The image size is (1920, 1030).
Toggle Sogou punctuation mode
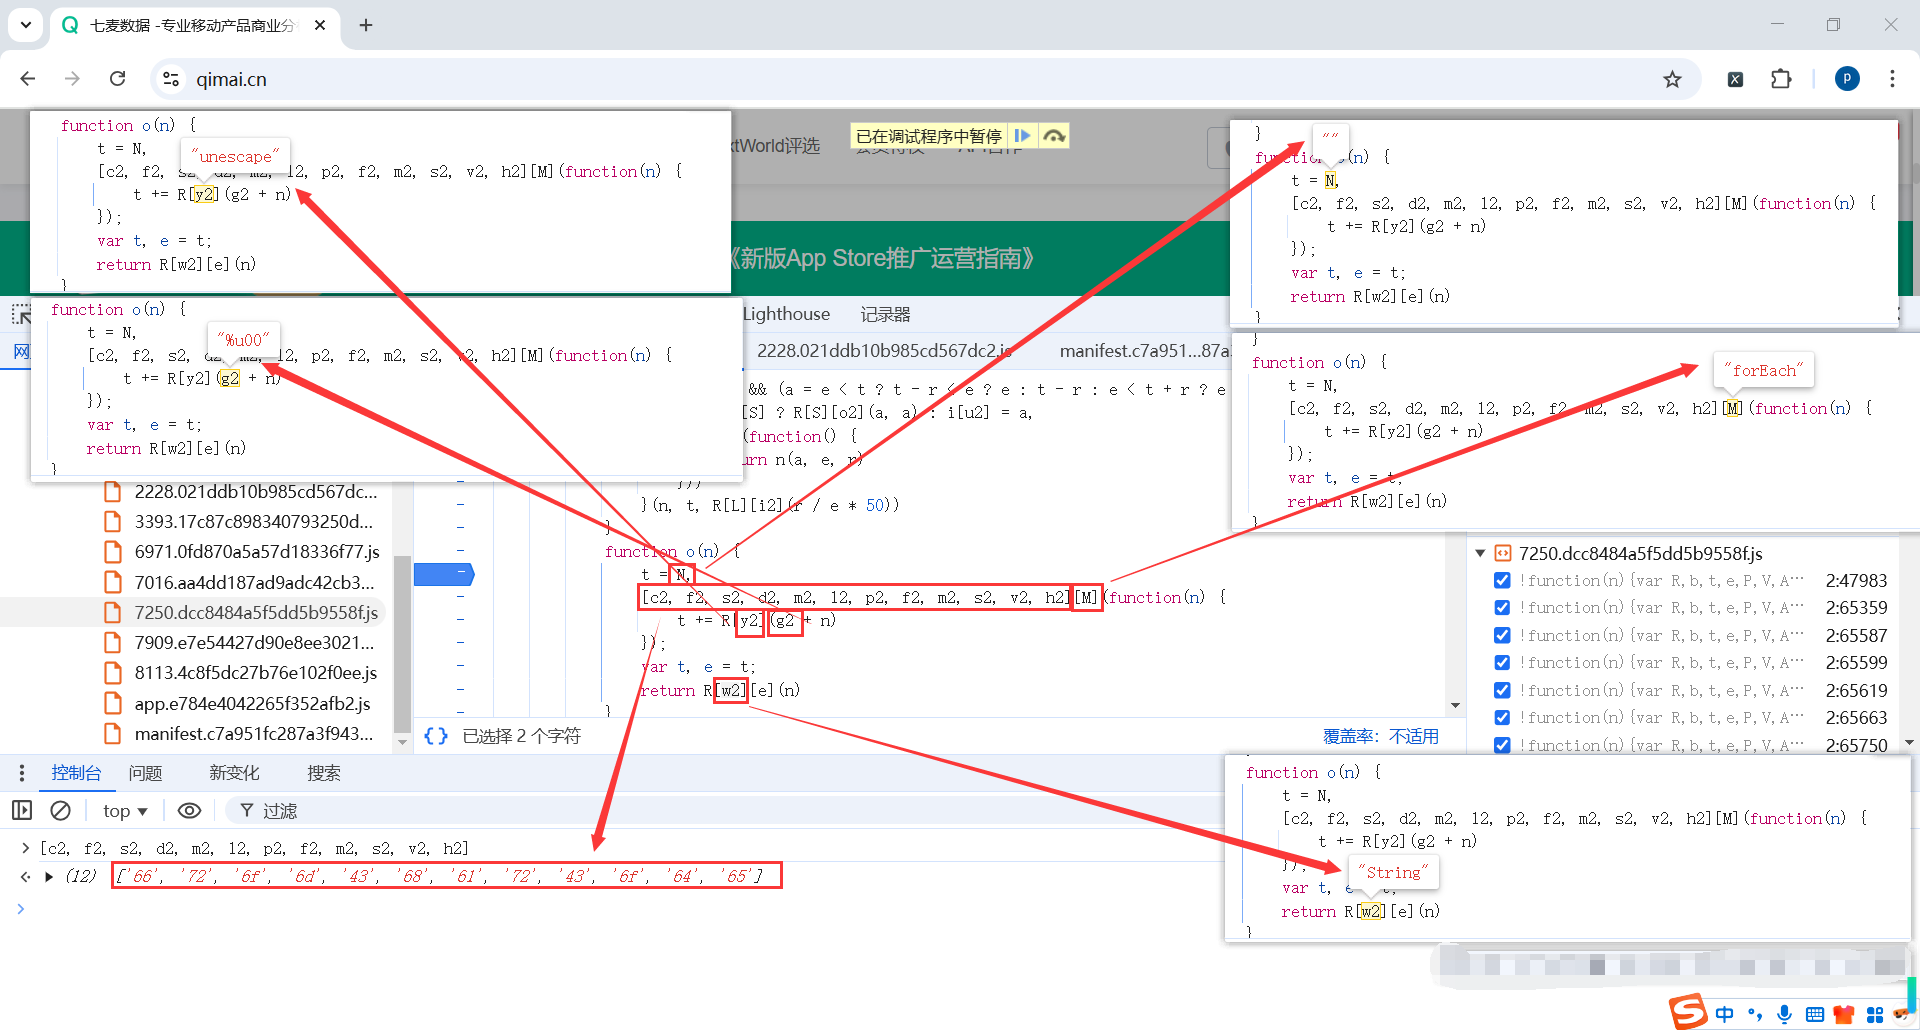coord(1755,1014)
